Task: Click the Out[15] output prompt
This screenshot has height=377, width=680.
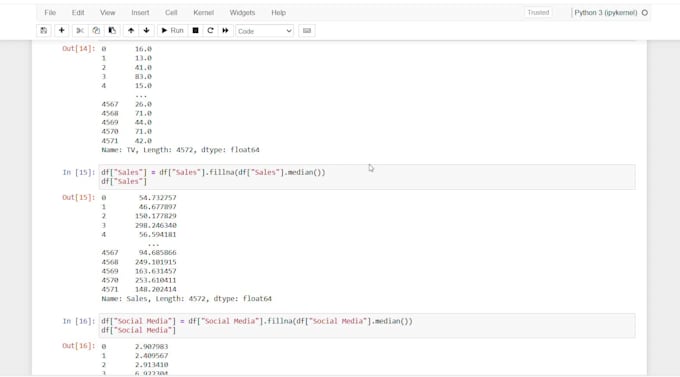Action: pyautogui.click(x=78, y=197)
